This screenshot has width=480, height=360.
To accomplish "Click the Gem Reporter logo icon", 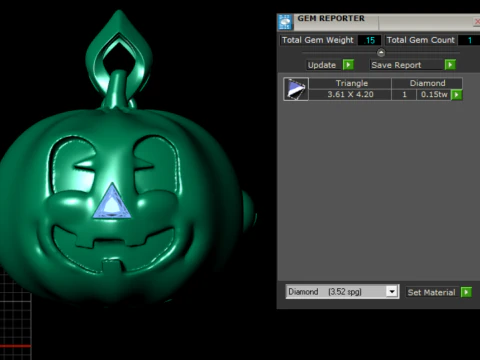I will click(x=285, y=22).
